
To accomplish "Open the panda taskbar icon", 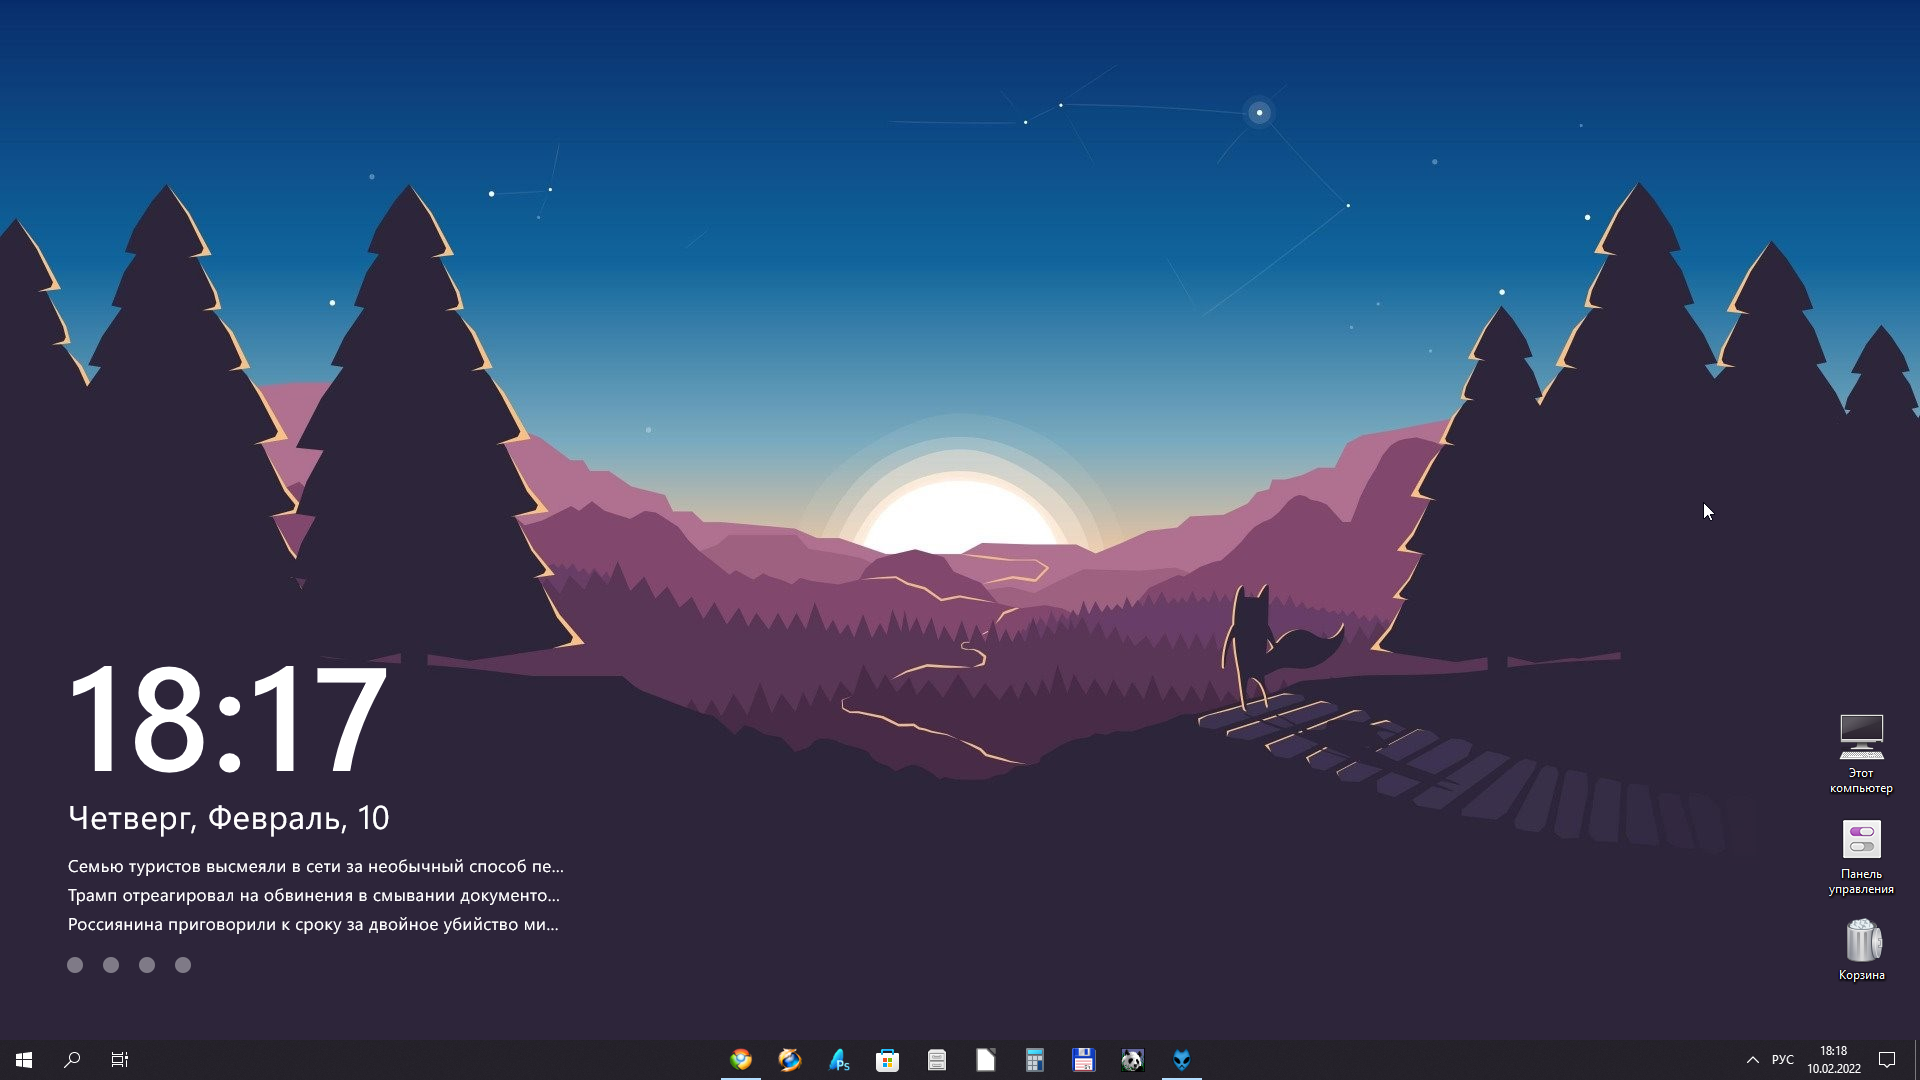I will pyautogui.click(x=1132, y=1060).
